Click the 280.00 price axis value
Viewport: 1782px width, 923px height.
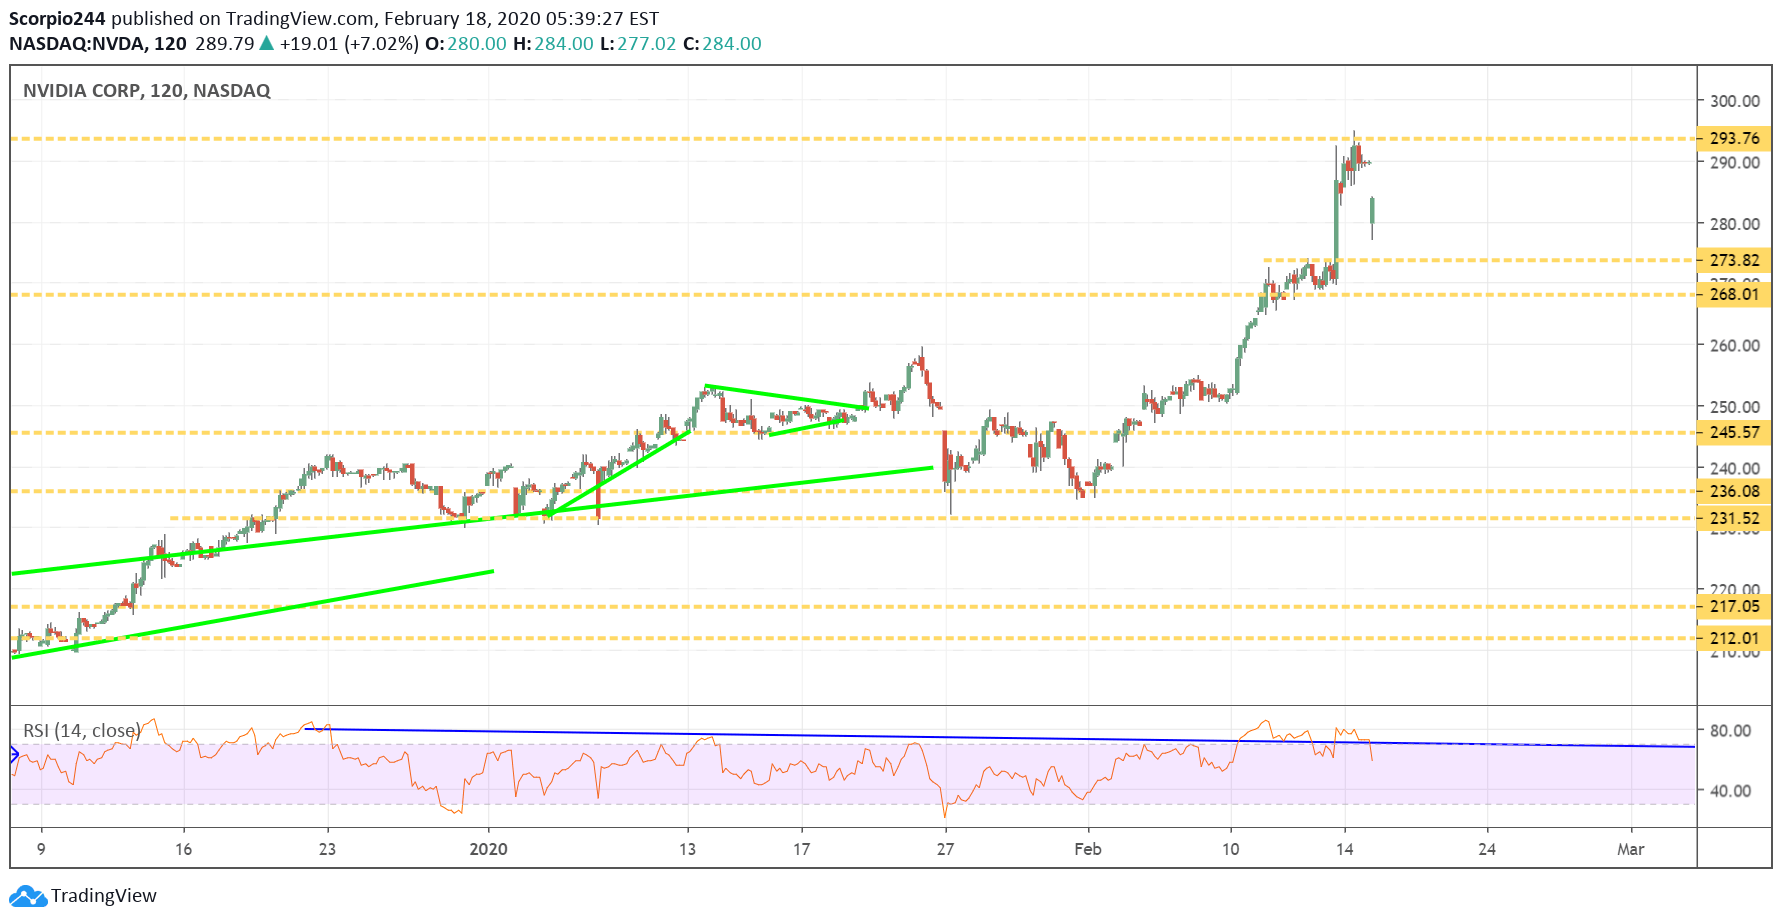point(1735,224)
